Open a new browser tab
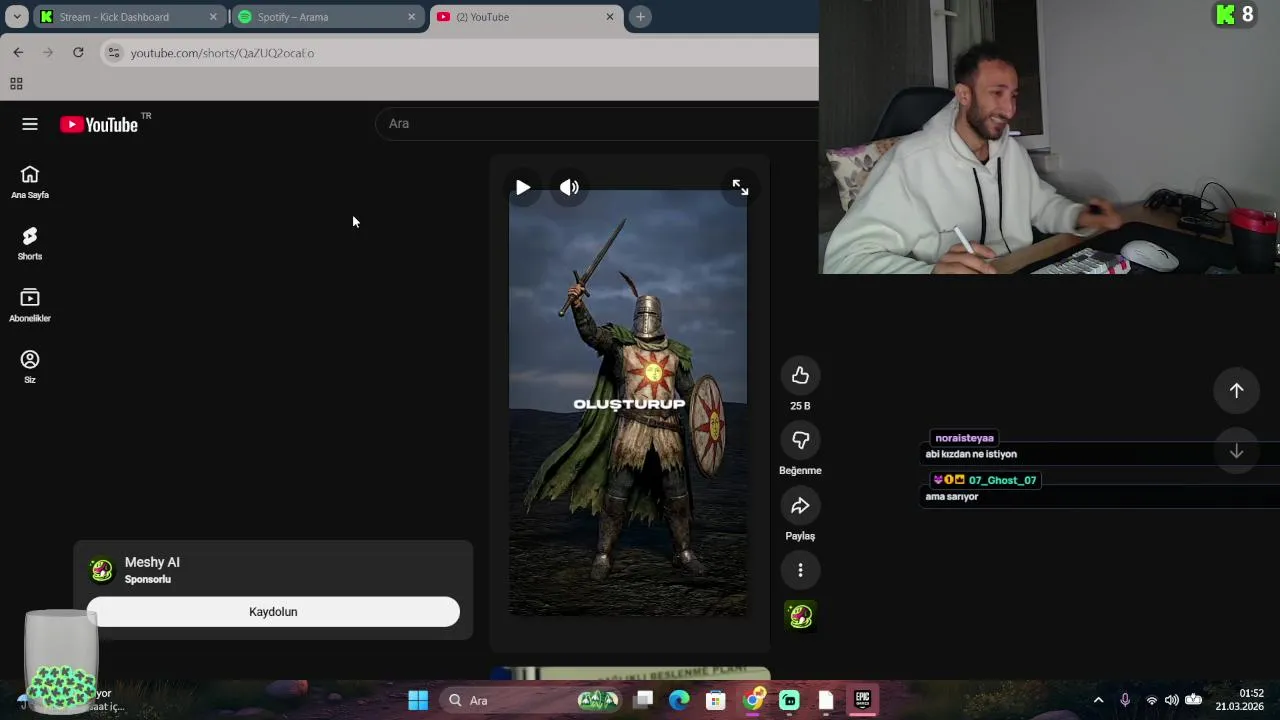This screenshot has width=1280, height=720. [641, 17]
